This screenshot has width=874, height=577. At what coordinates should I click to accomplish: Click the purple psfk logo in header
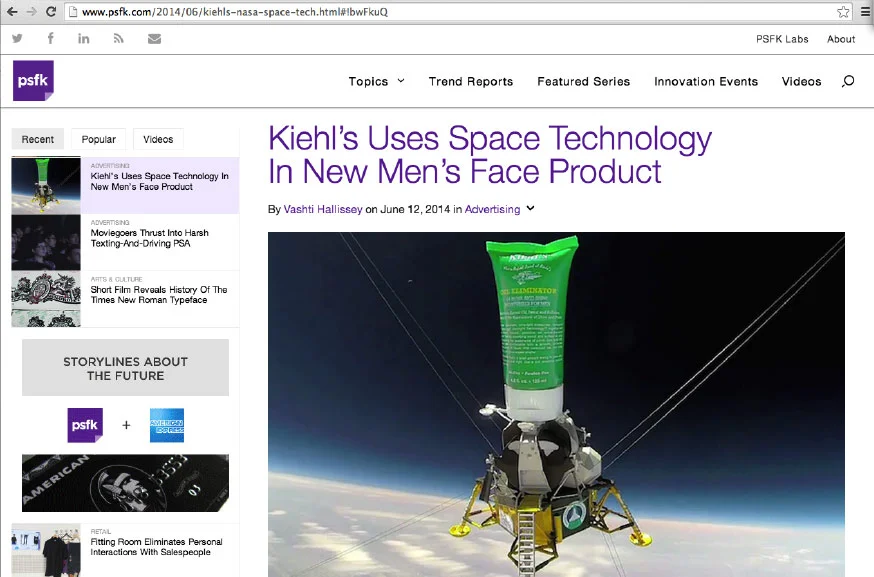tap(33, 80)
